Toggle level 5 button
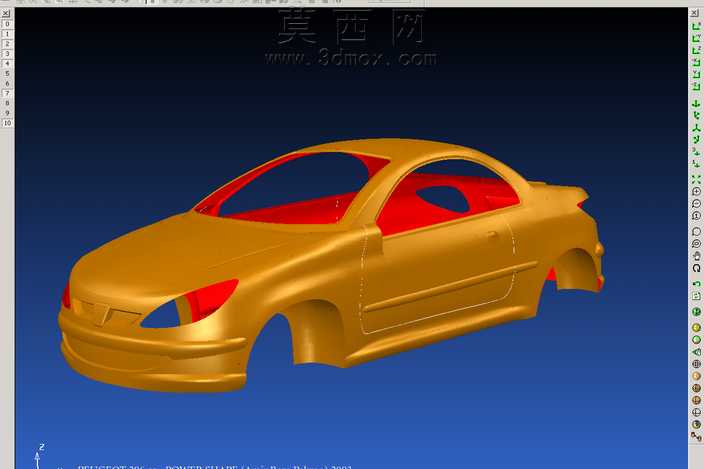 point(7,74)
